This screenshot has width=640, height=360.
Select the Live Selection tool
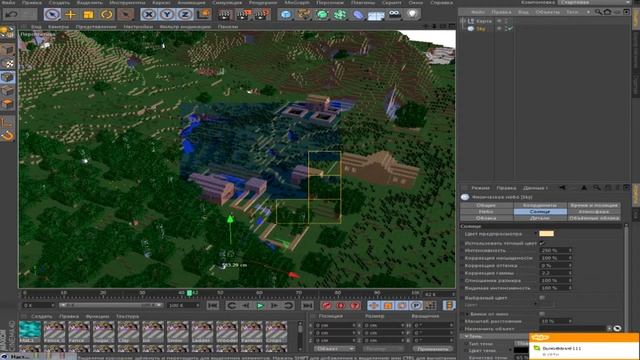[x=52, y=14]
